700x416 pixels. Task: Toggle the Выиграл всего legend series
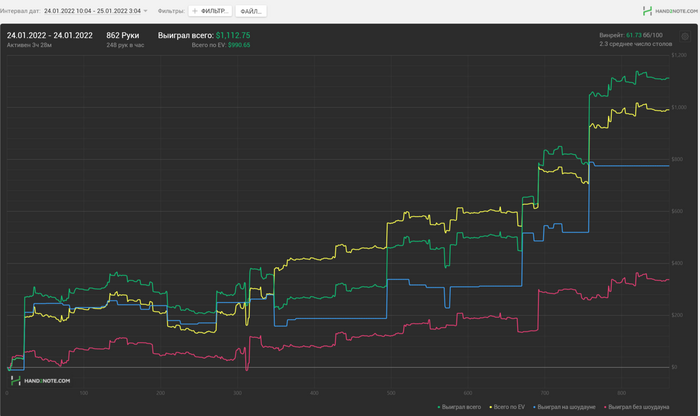click(459, 407)
